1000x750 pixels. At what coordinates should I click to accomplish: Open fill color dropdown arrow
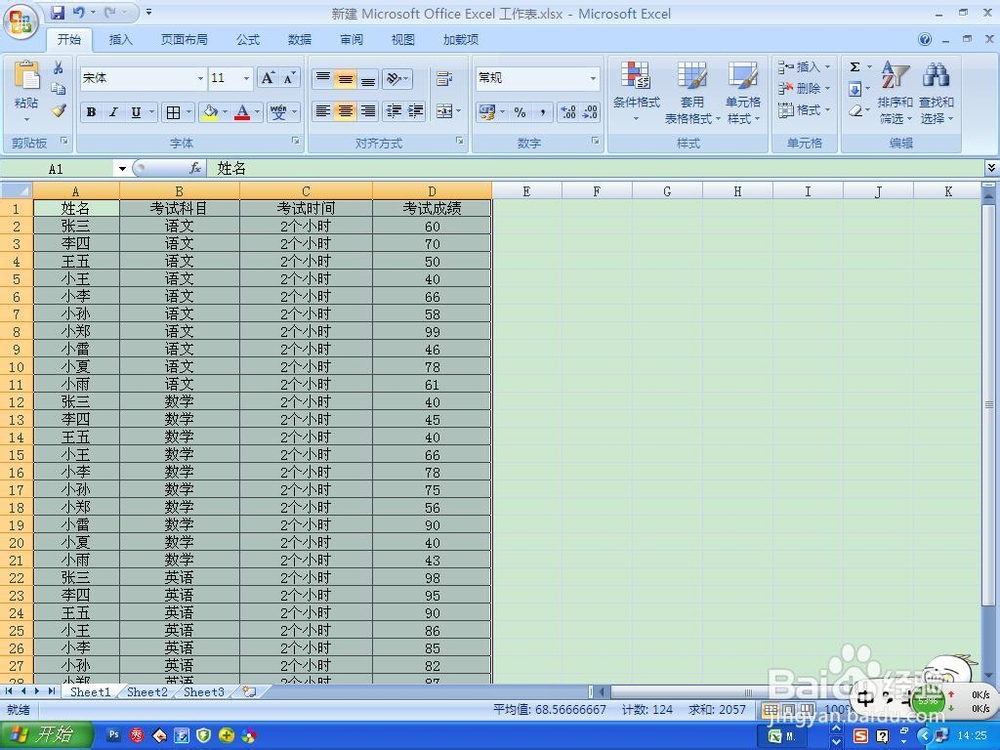pos(225,112)
